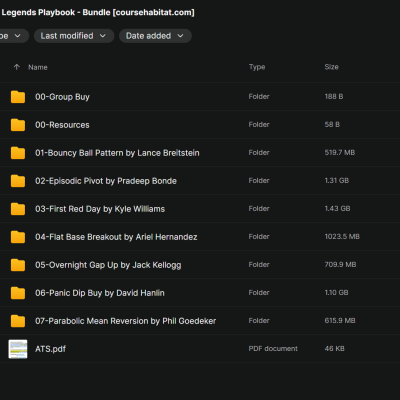Select the 00-Group Buy folder name

point(62,97)
